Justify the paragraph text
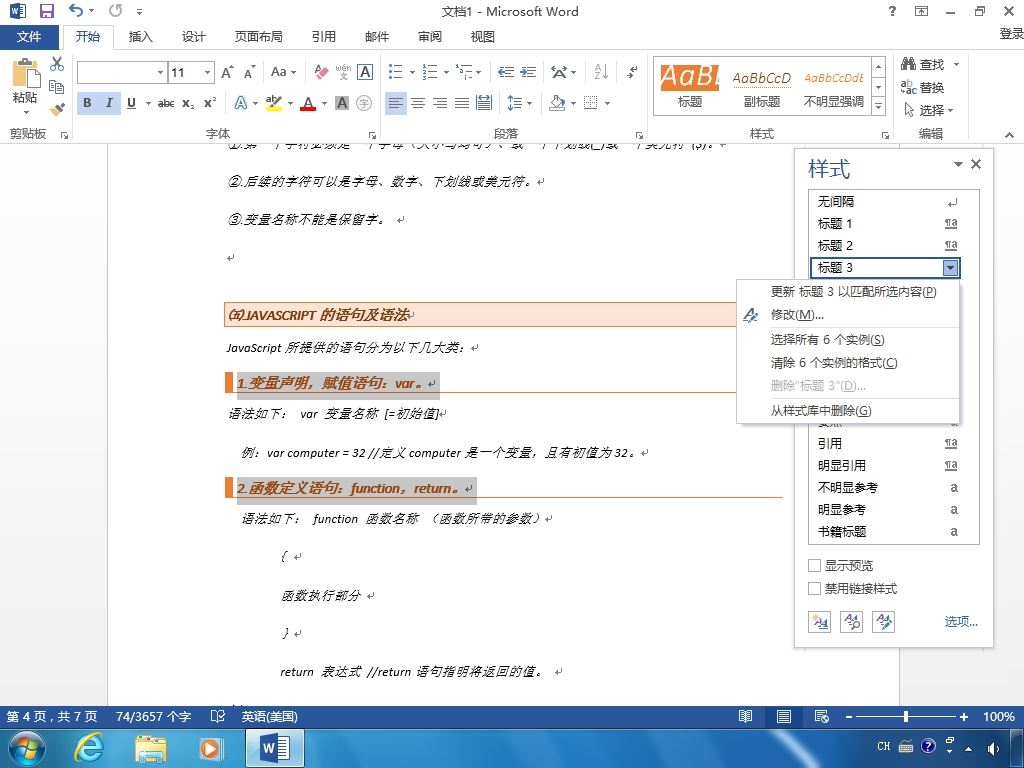Image resolution: width=1024 pixels, height=768 pixels. click(462, 103)
